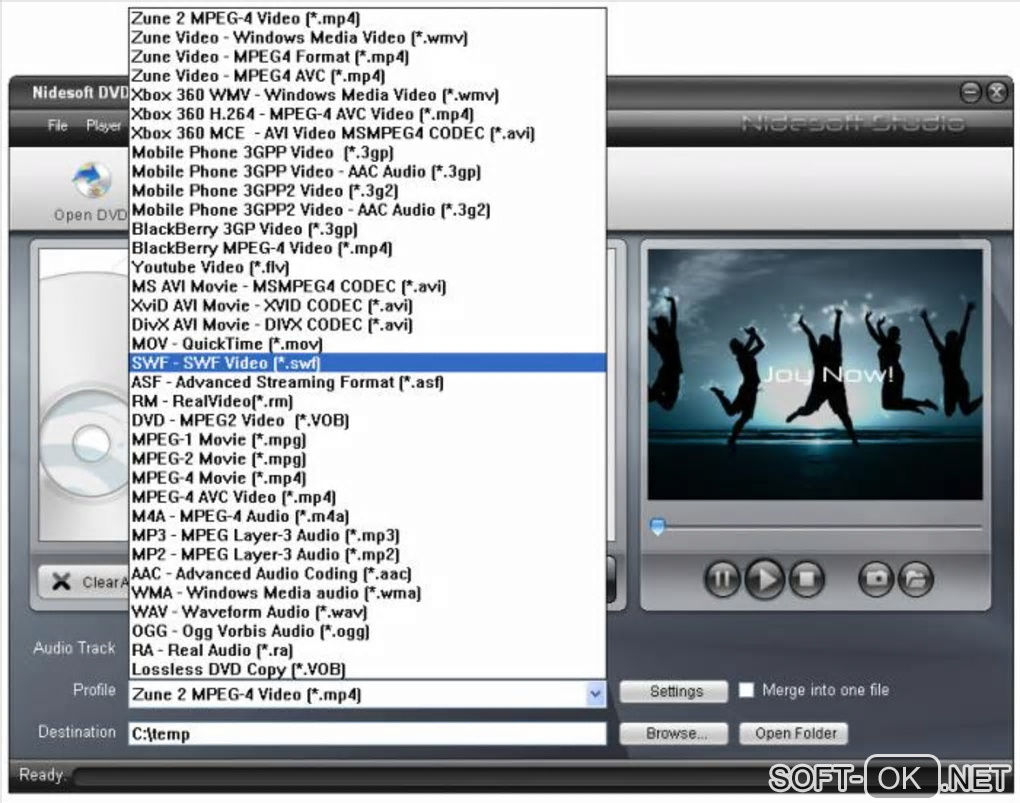Click the Open DVD disc icon
Screen dimensions: 1020x803
pos(92,180)
